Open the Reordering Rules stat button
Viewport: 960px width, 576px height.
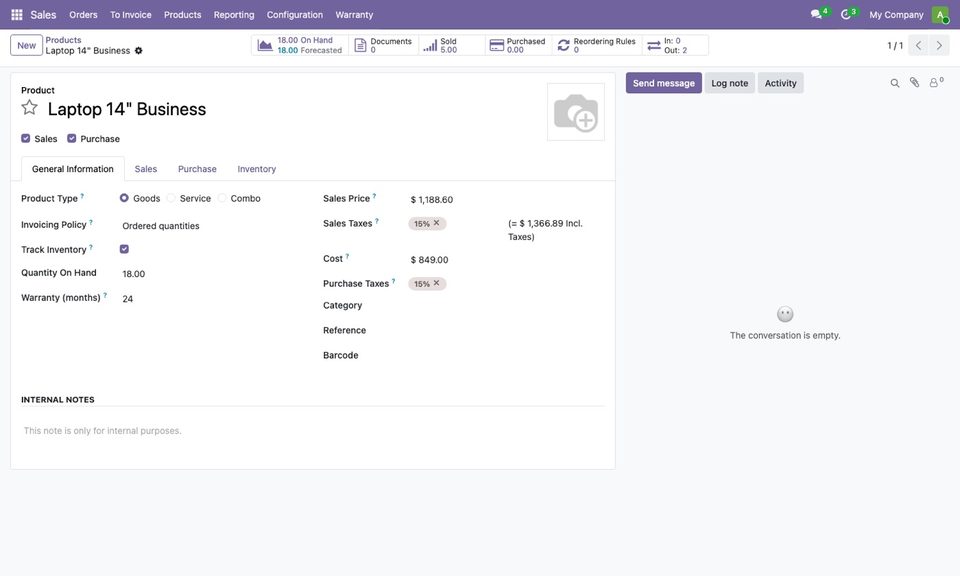point(597,45)
